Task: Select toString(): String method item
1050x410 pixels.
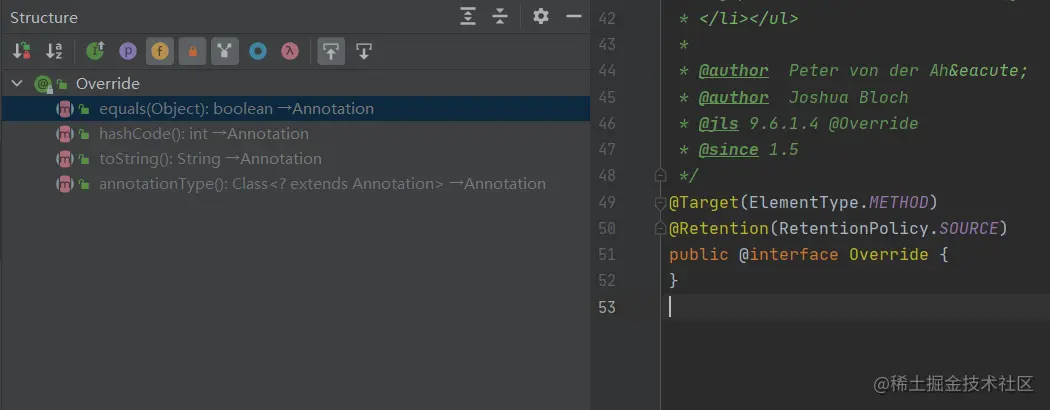Action: 210,159
